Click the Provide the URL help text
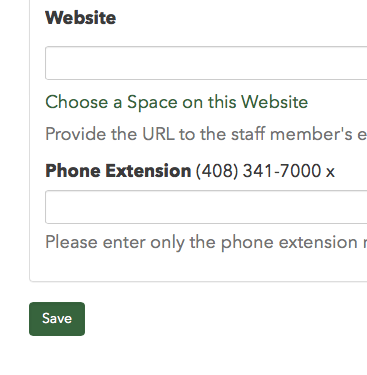 pos(206,134)
